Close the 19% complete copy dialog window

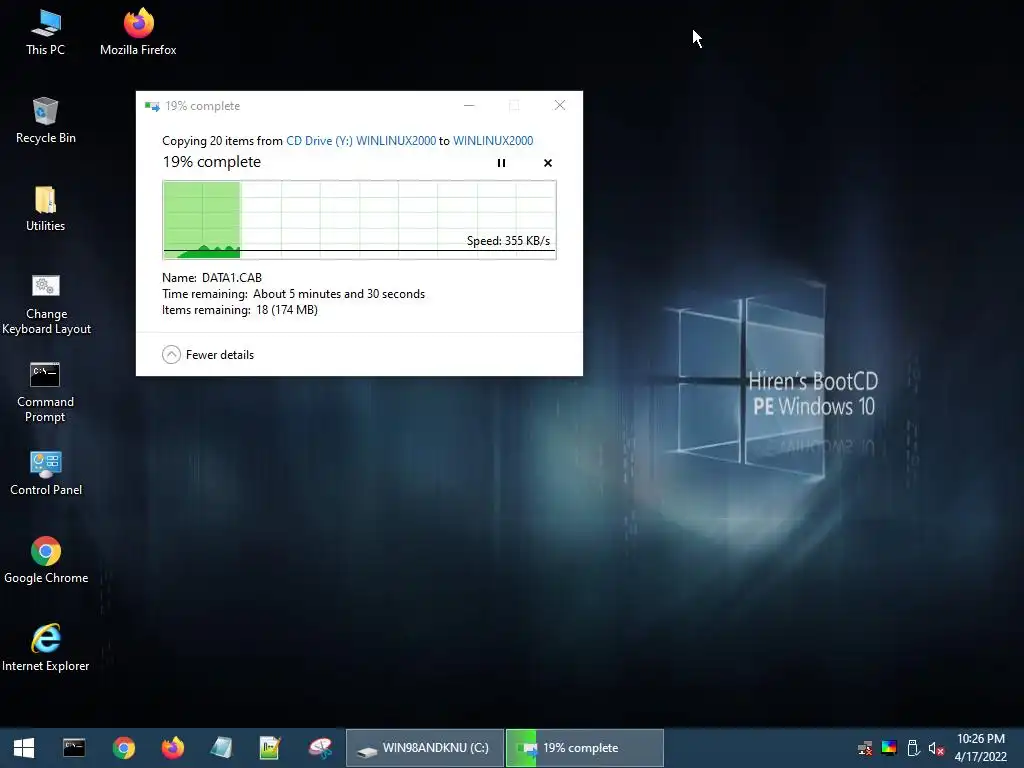[x=560, y=105]
